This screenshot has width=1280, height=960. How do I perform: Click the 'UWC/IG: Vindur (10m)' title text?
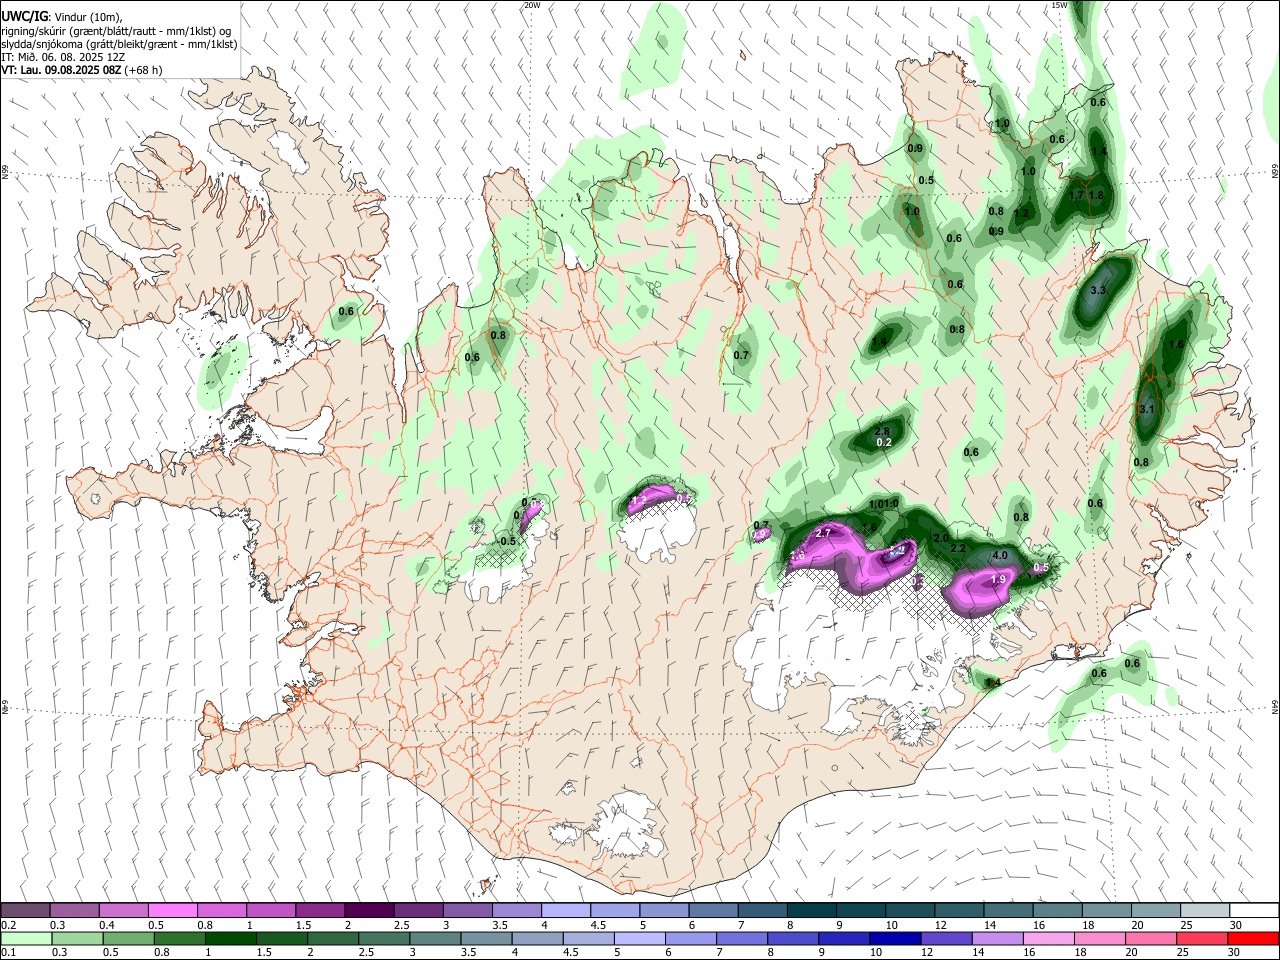(x=60, y=16)
